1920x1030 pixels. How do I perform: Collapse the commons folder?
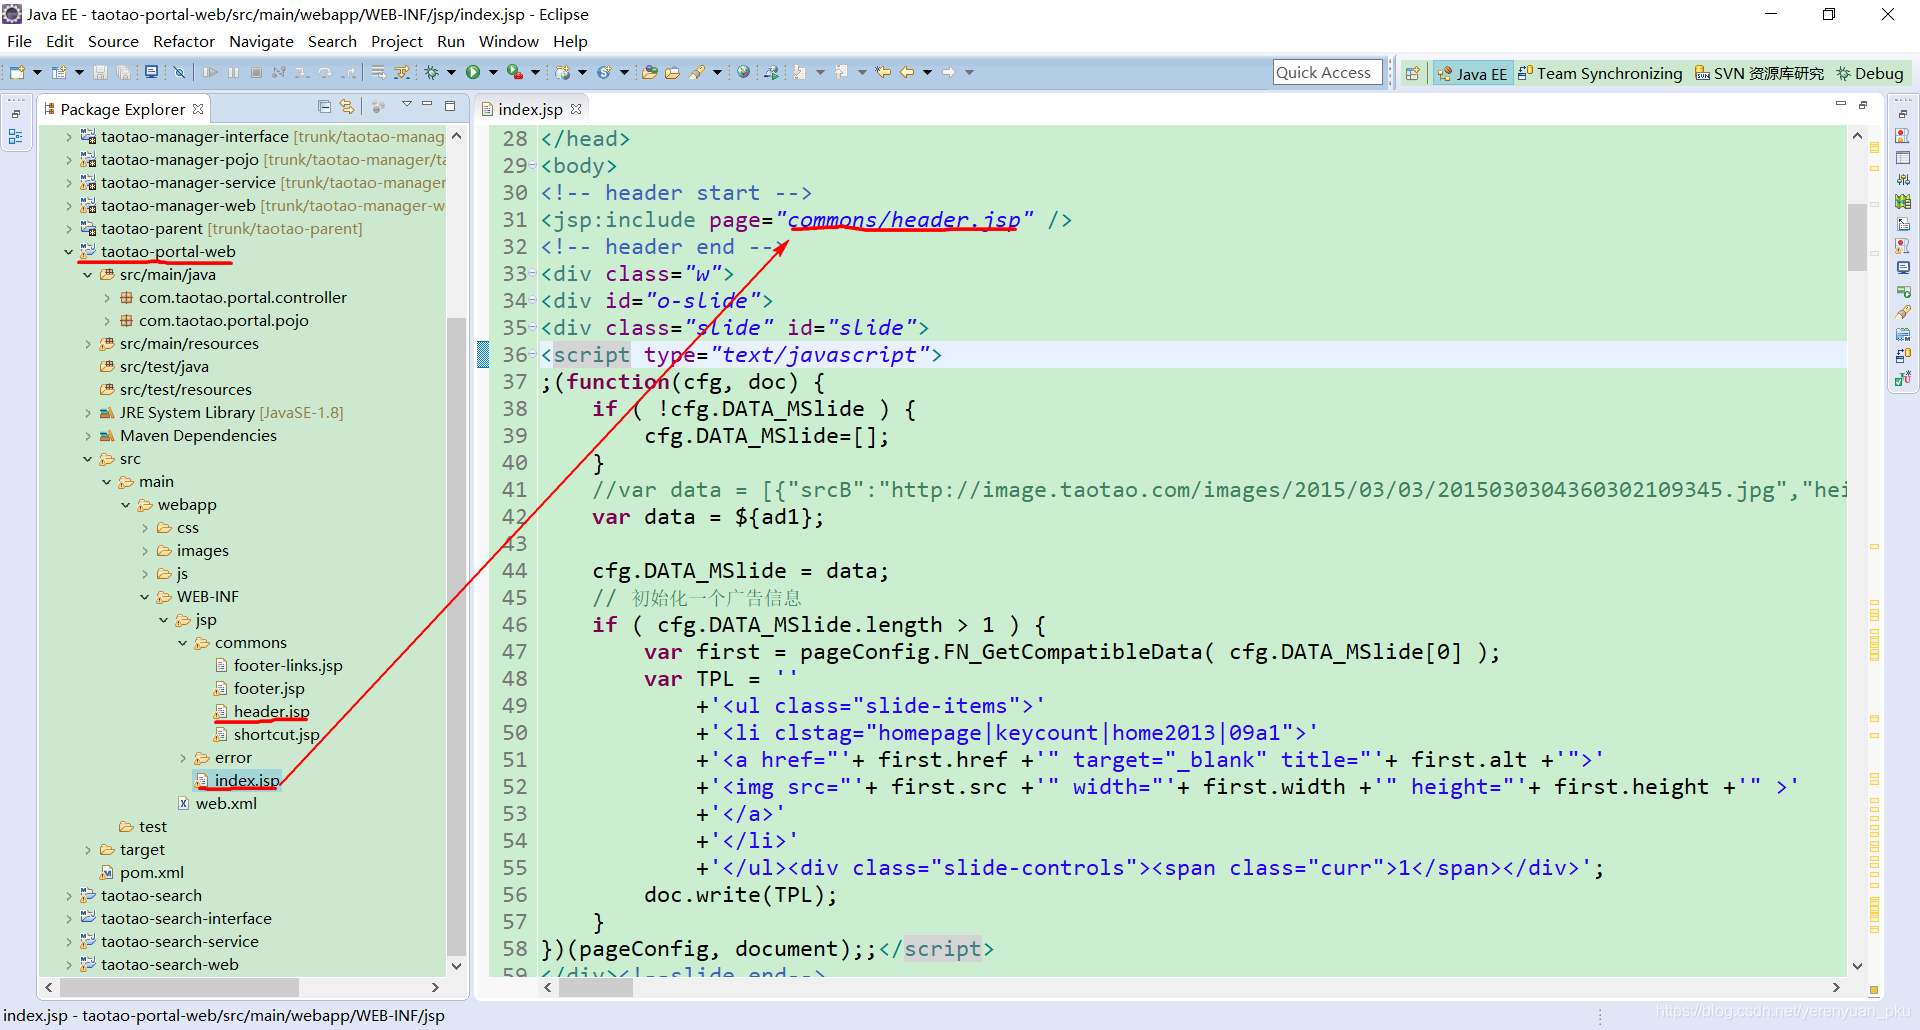click(183, 643)
